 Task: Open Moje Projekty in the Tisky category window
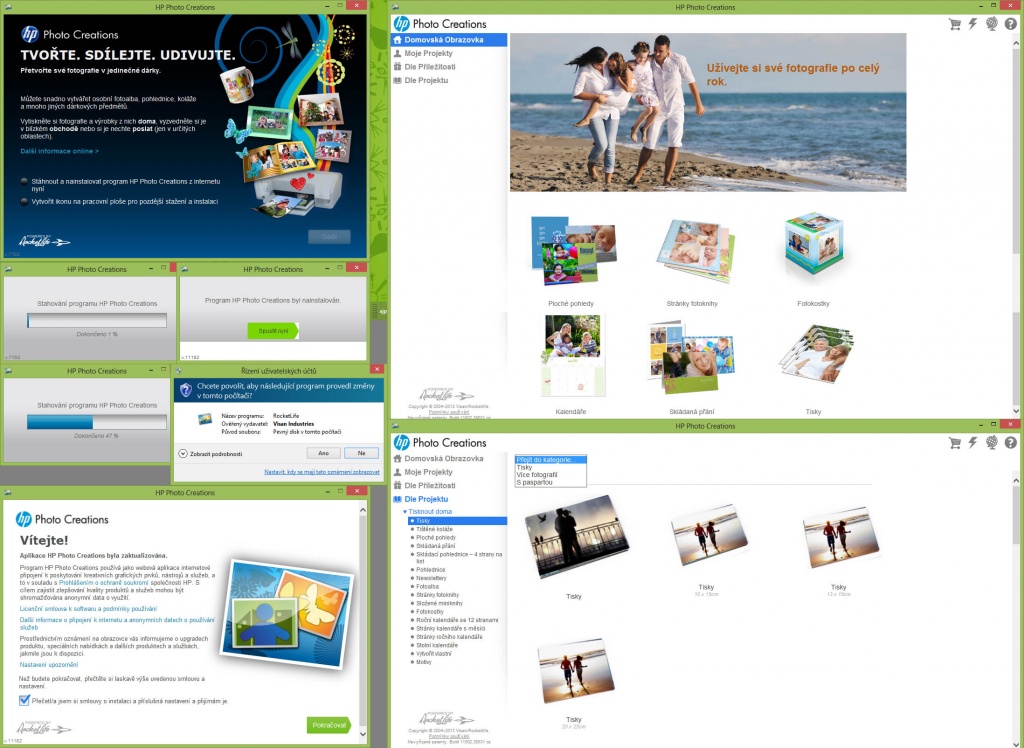(x=428, y=472)
